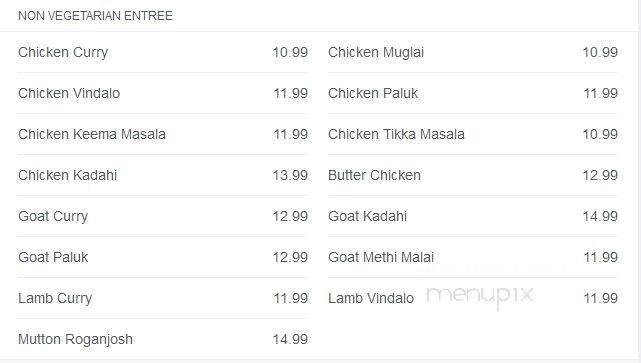Image resolution: width=641 pixels, height=363 pixels.
Task: Click the 14.99 price of Mutton Roganjosh
Action: [x=290, y=339]
